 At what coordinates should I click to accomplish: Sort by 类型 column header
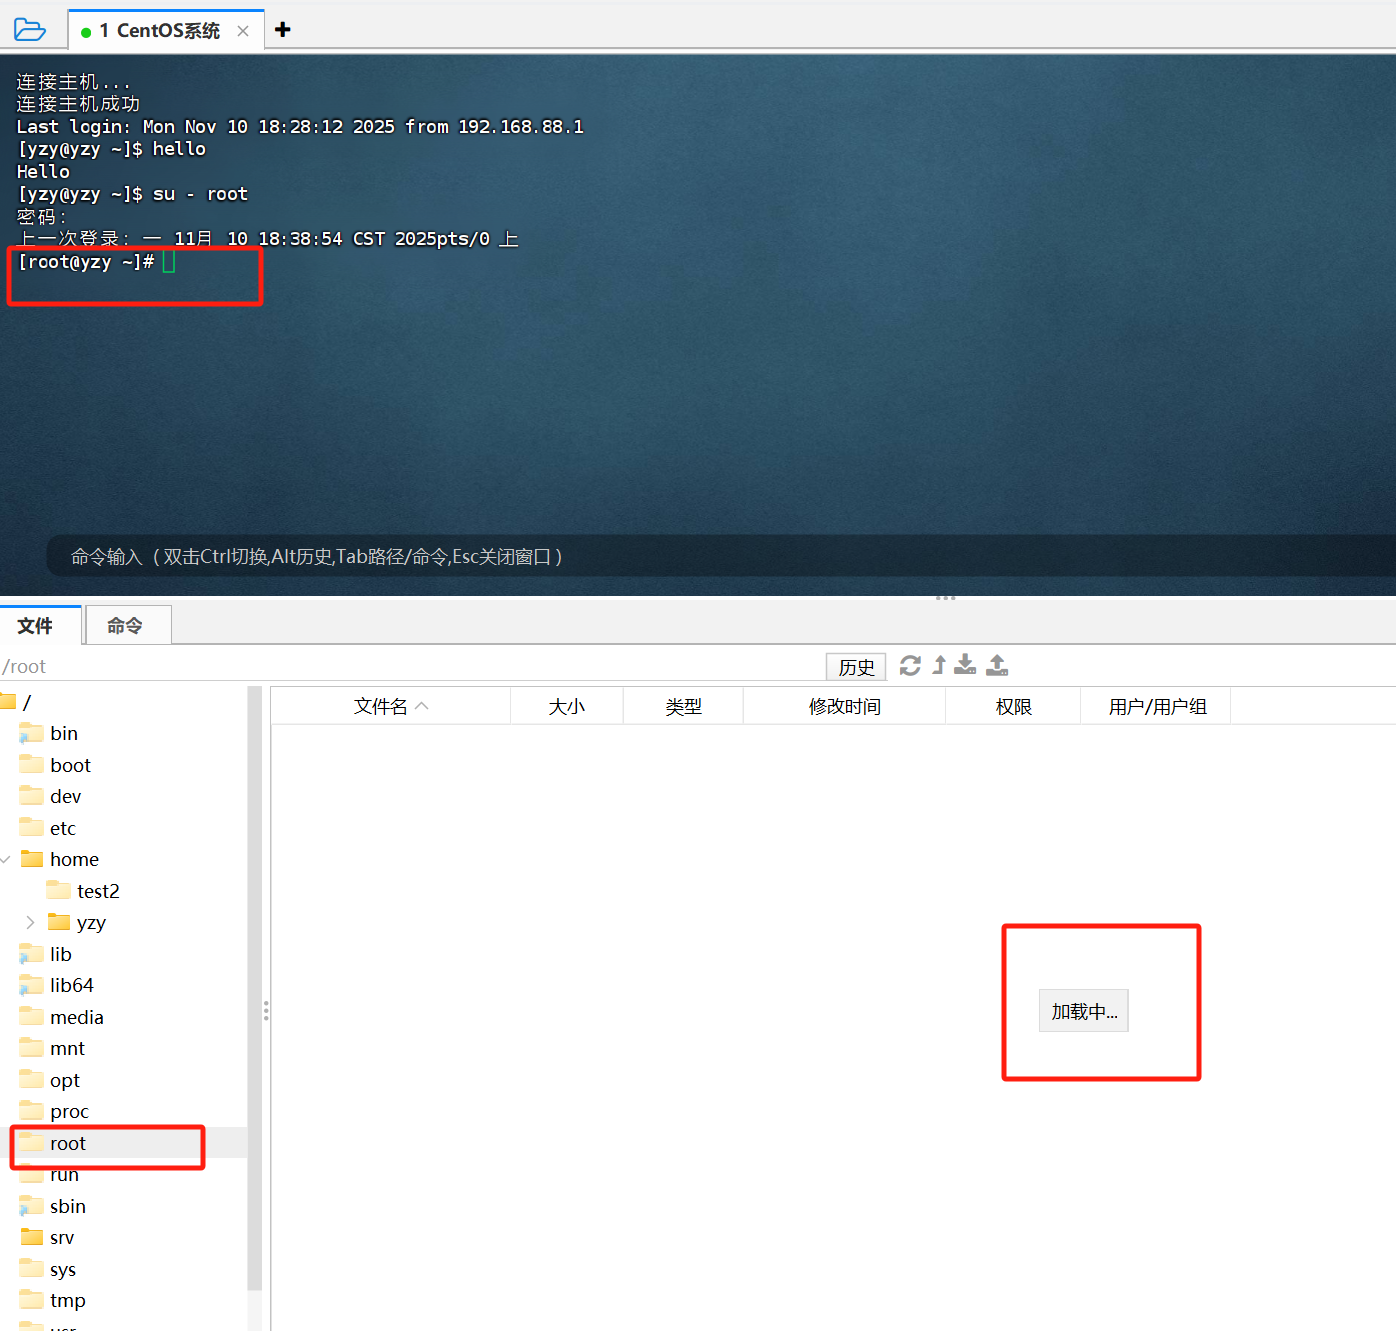pyautogui.click(x=683, y=706)
